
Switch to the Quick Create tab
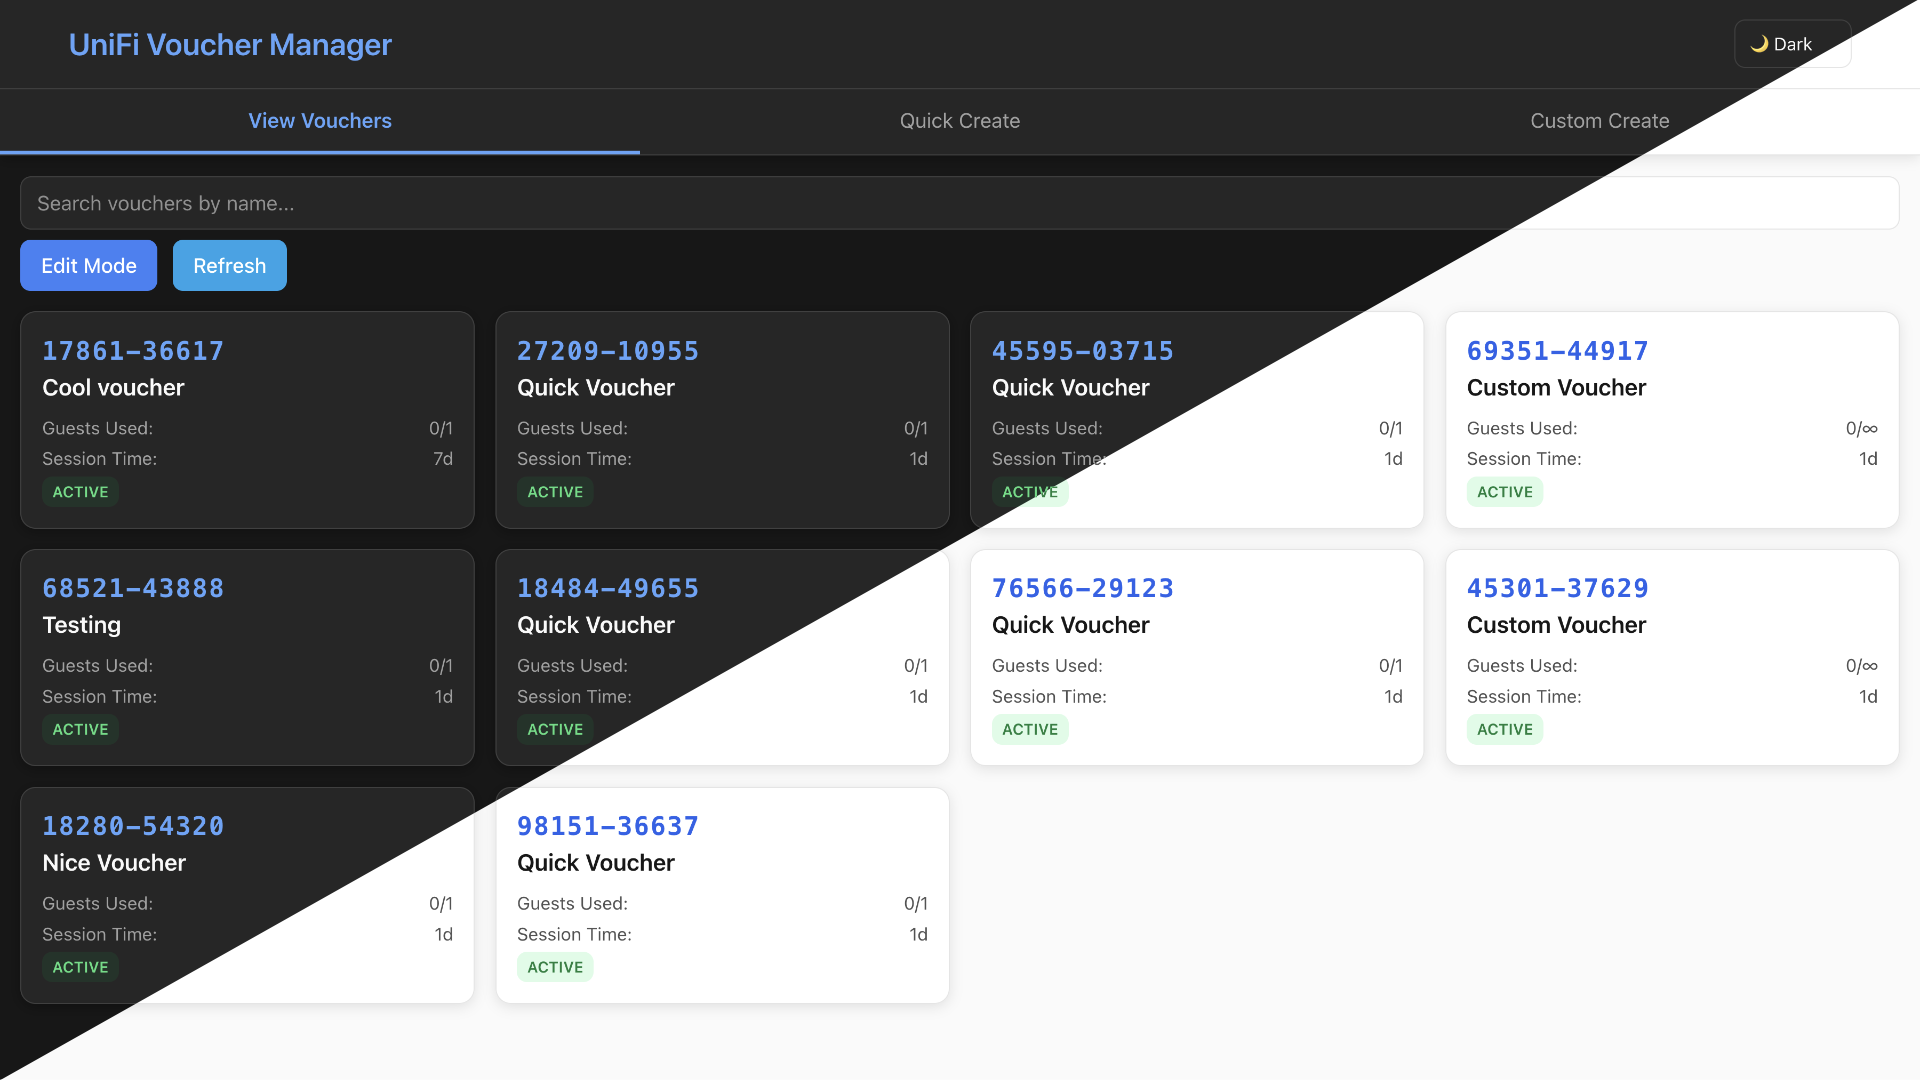point(959,121)
